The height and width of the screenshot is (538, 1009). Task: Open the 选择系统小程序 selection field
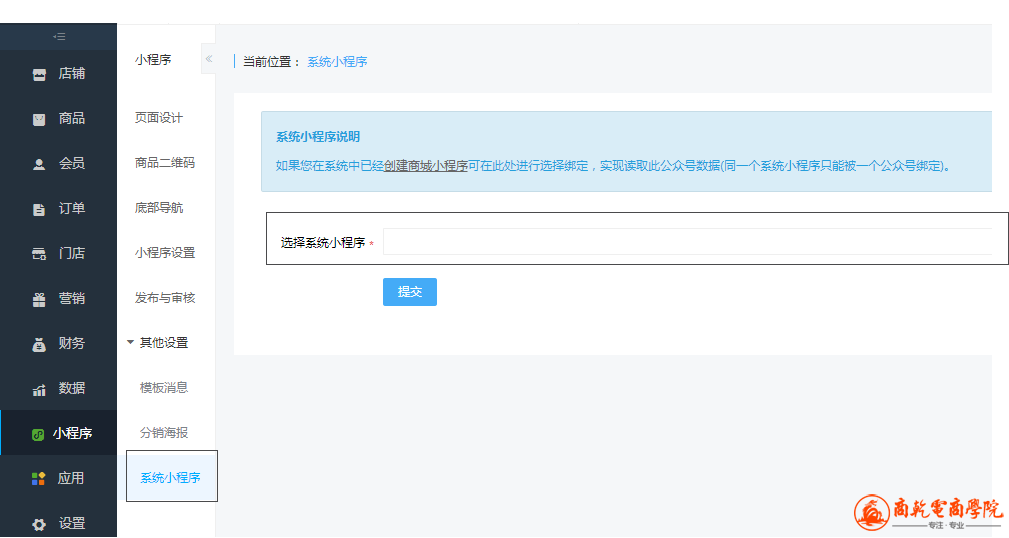686,242
